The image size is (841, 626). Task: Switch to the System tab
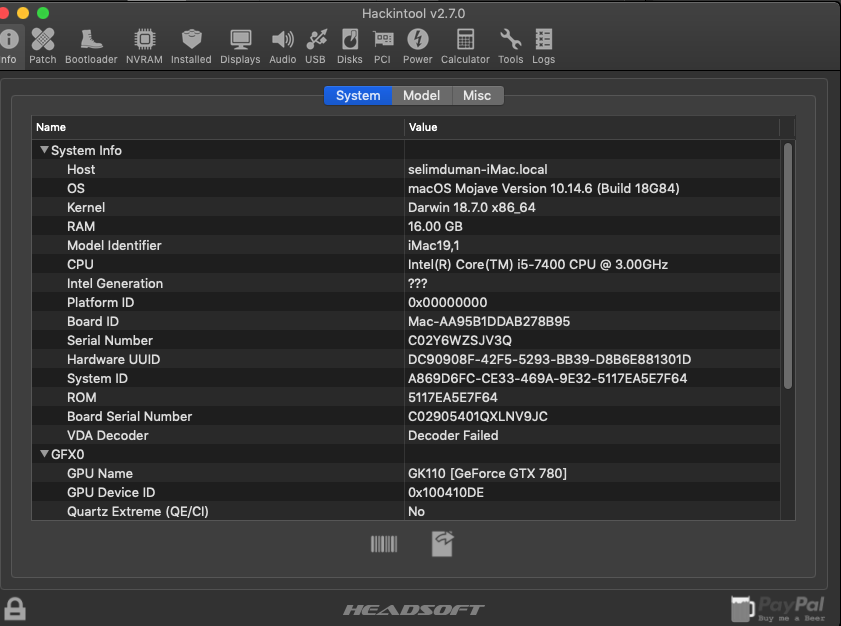(x=358, y=95)
